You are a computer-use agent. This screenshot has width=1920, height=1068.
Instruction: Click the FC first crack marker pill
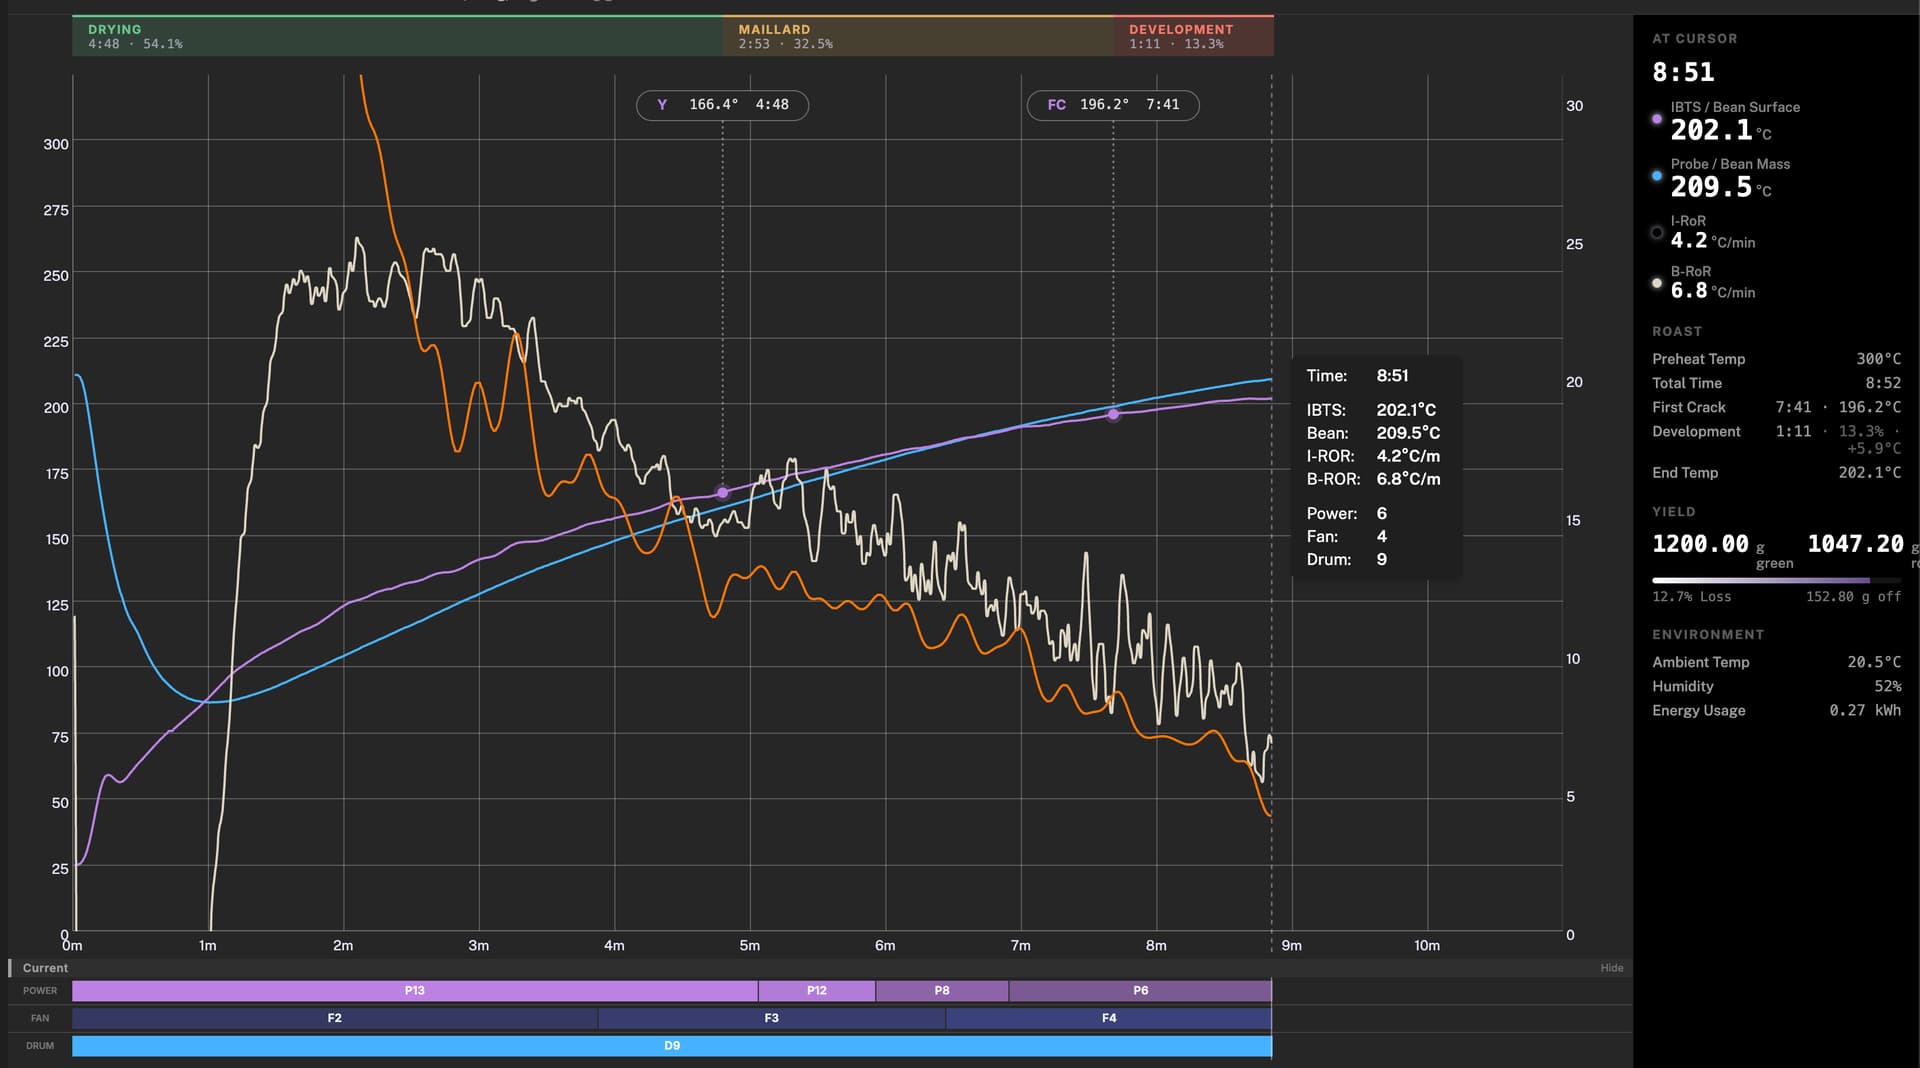[x=1113, y=105]
